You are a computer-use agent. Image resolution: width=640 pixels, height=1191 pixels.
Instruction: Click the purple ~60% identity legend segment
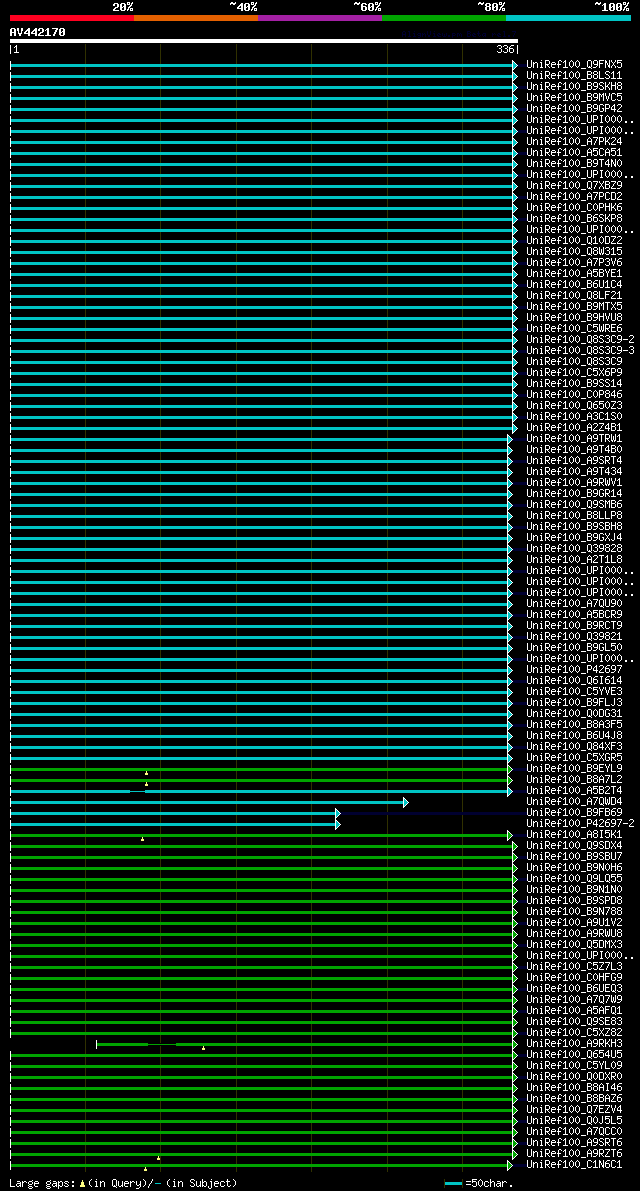320,17
